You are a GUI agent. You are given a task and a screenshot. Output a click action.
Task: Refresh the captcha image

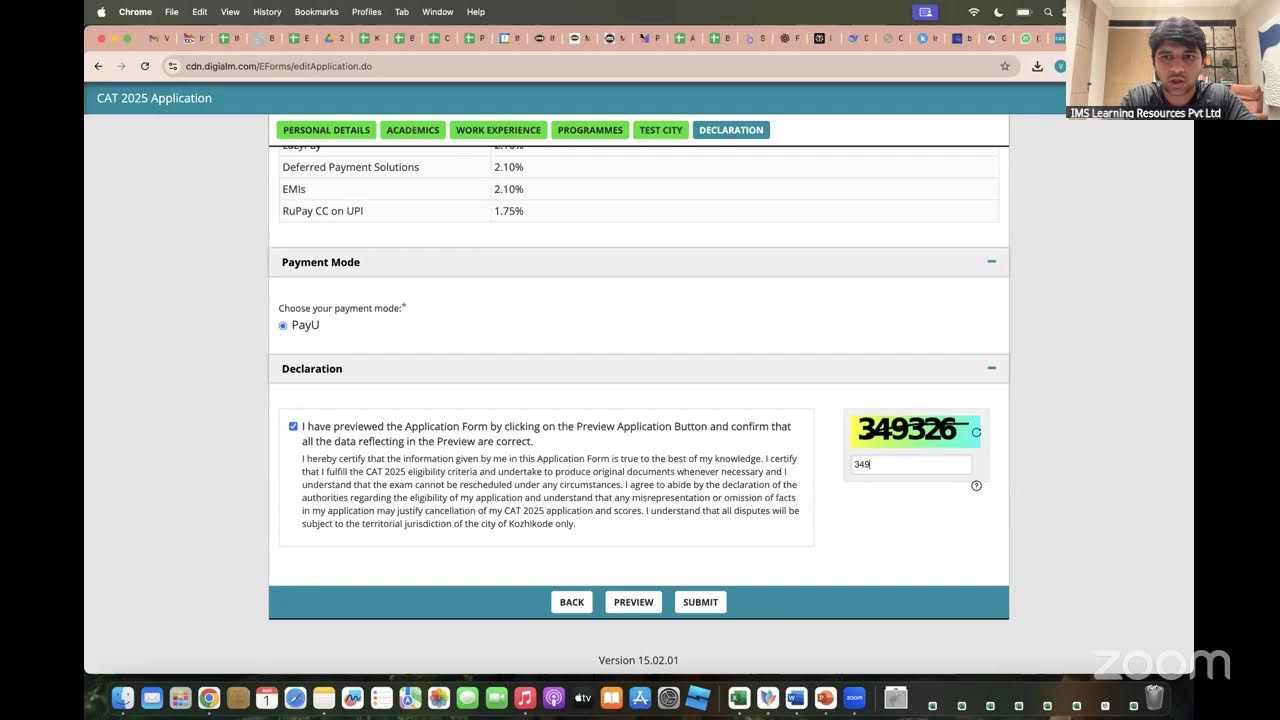pos(976,433)
